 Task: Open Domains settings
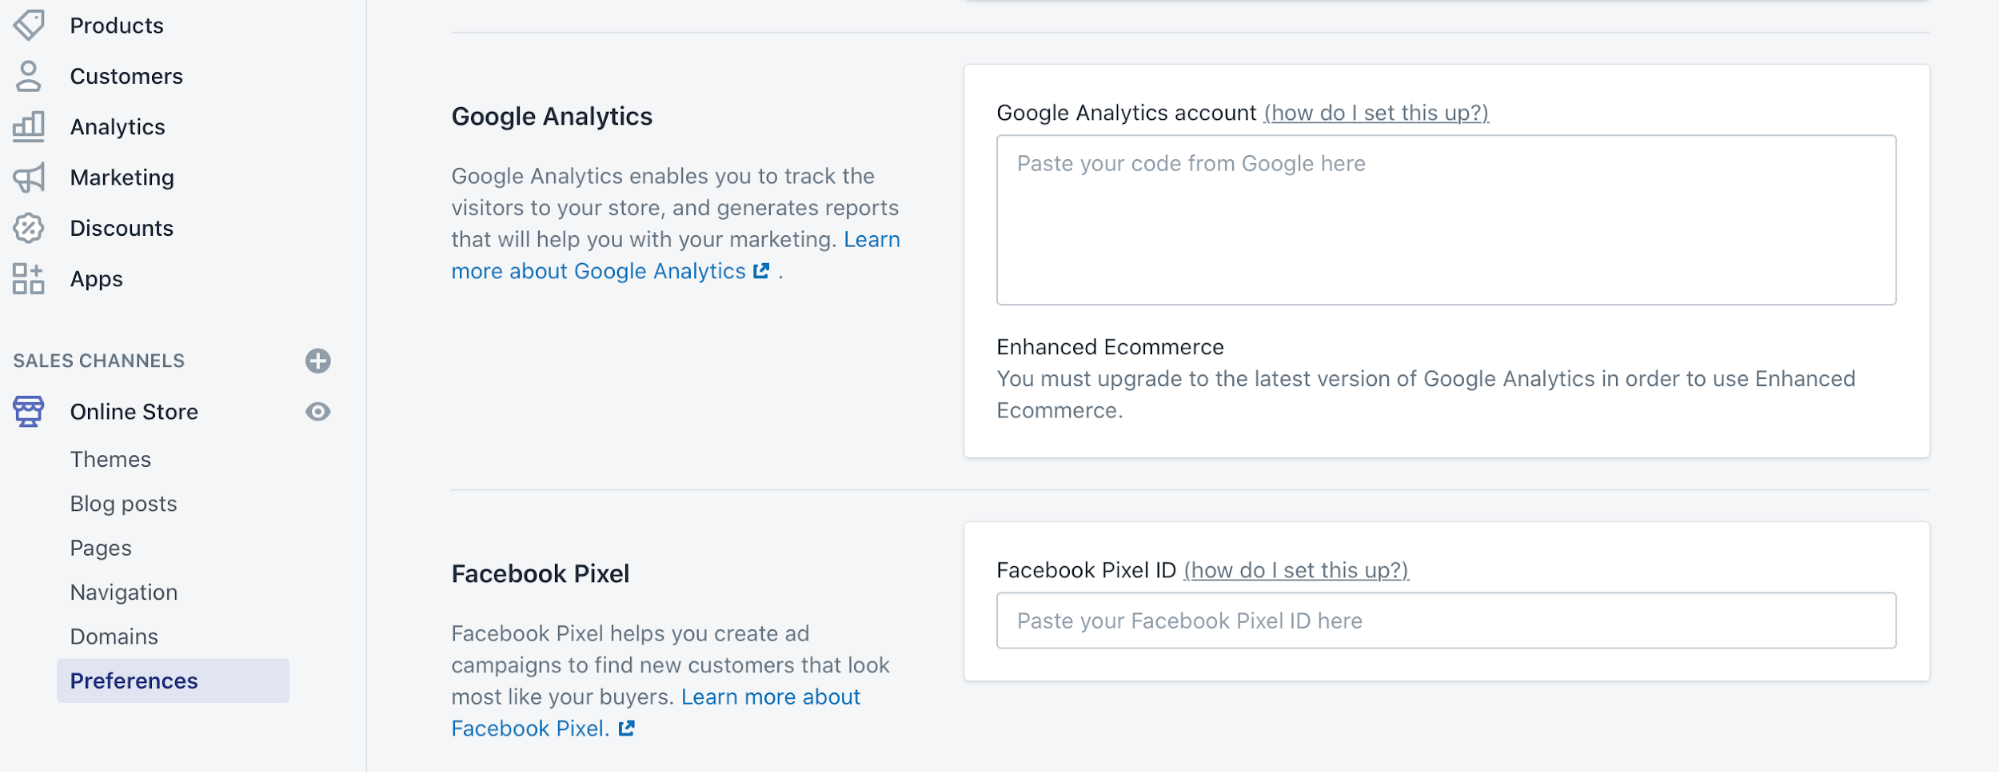(114, 636)
